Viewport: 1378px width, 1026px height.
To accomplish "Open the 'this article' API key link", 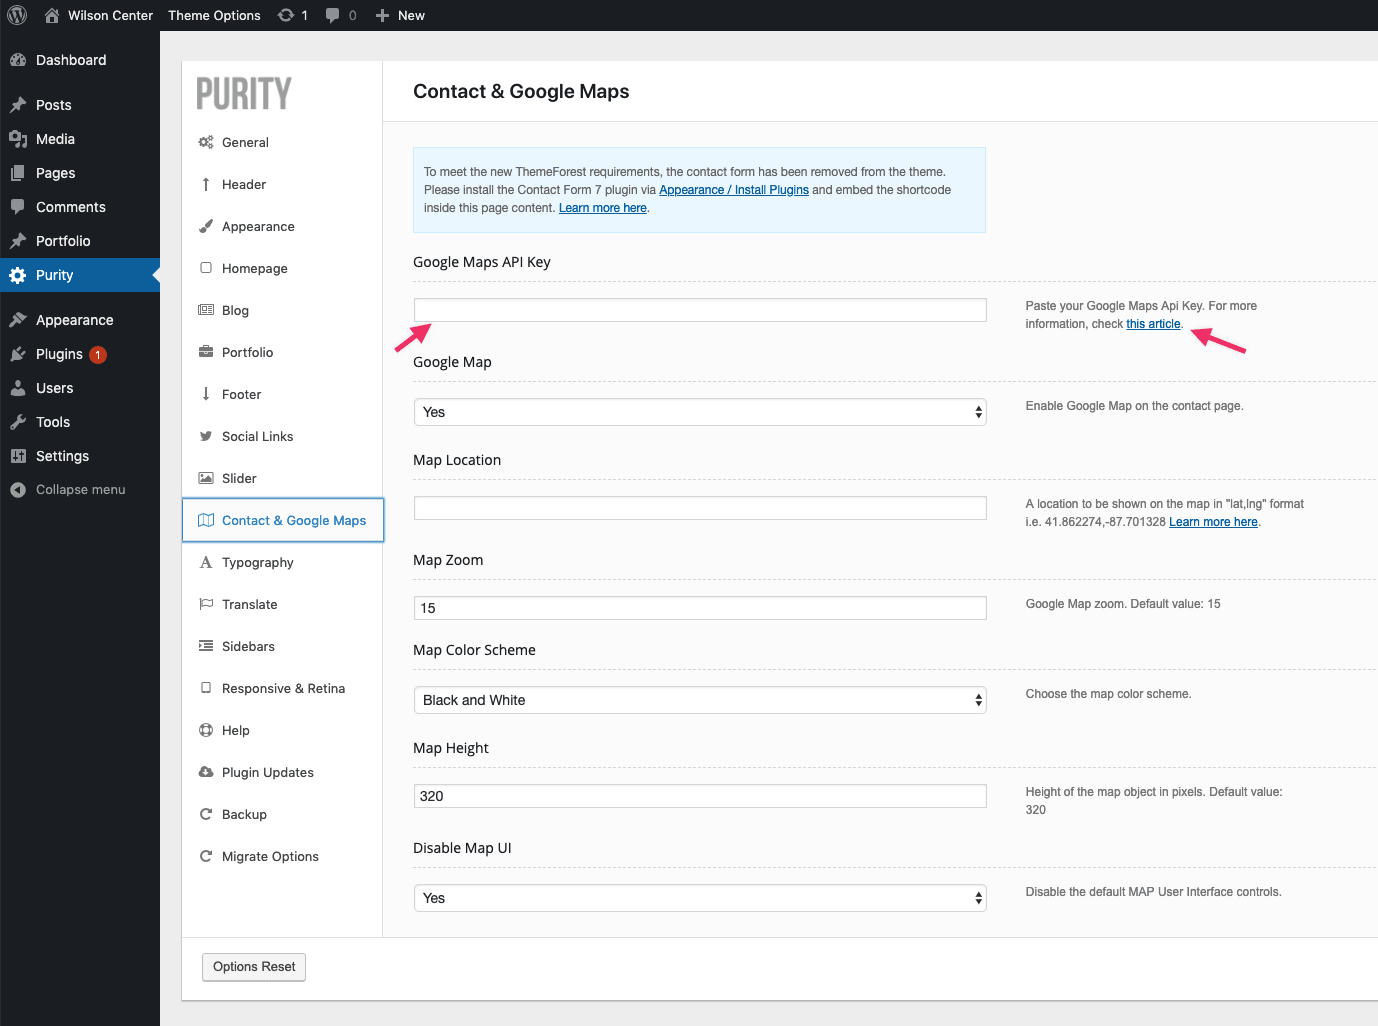I will [x=1153, y=324].
